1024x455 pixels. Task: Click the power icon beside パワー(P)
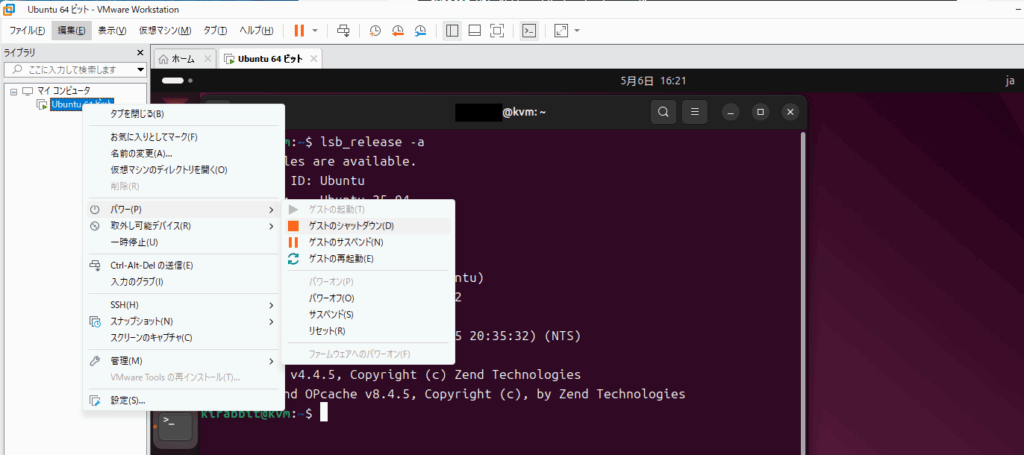95,210
